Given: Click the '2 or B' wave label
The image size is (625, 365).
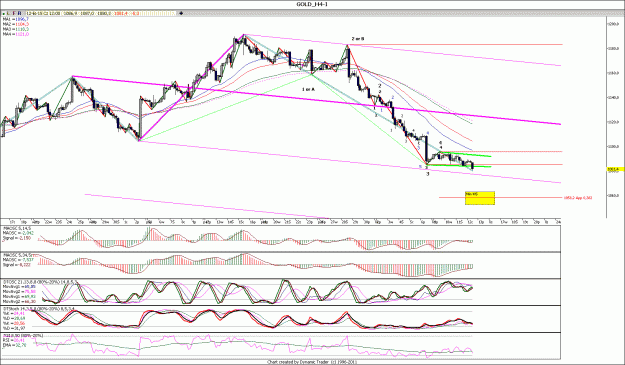Looking at the screenshot, I should pyautogui.click(x=358, y=39).
